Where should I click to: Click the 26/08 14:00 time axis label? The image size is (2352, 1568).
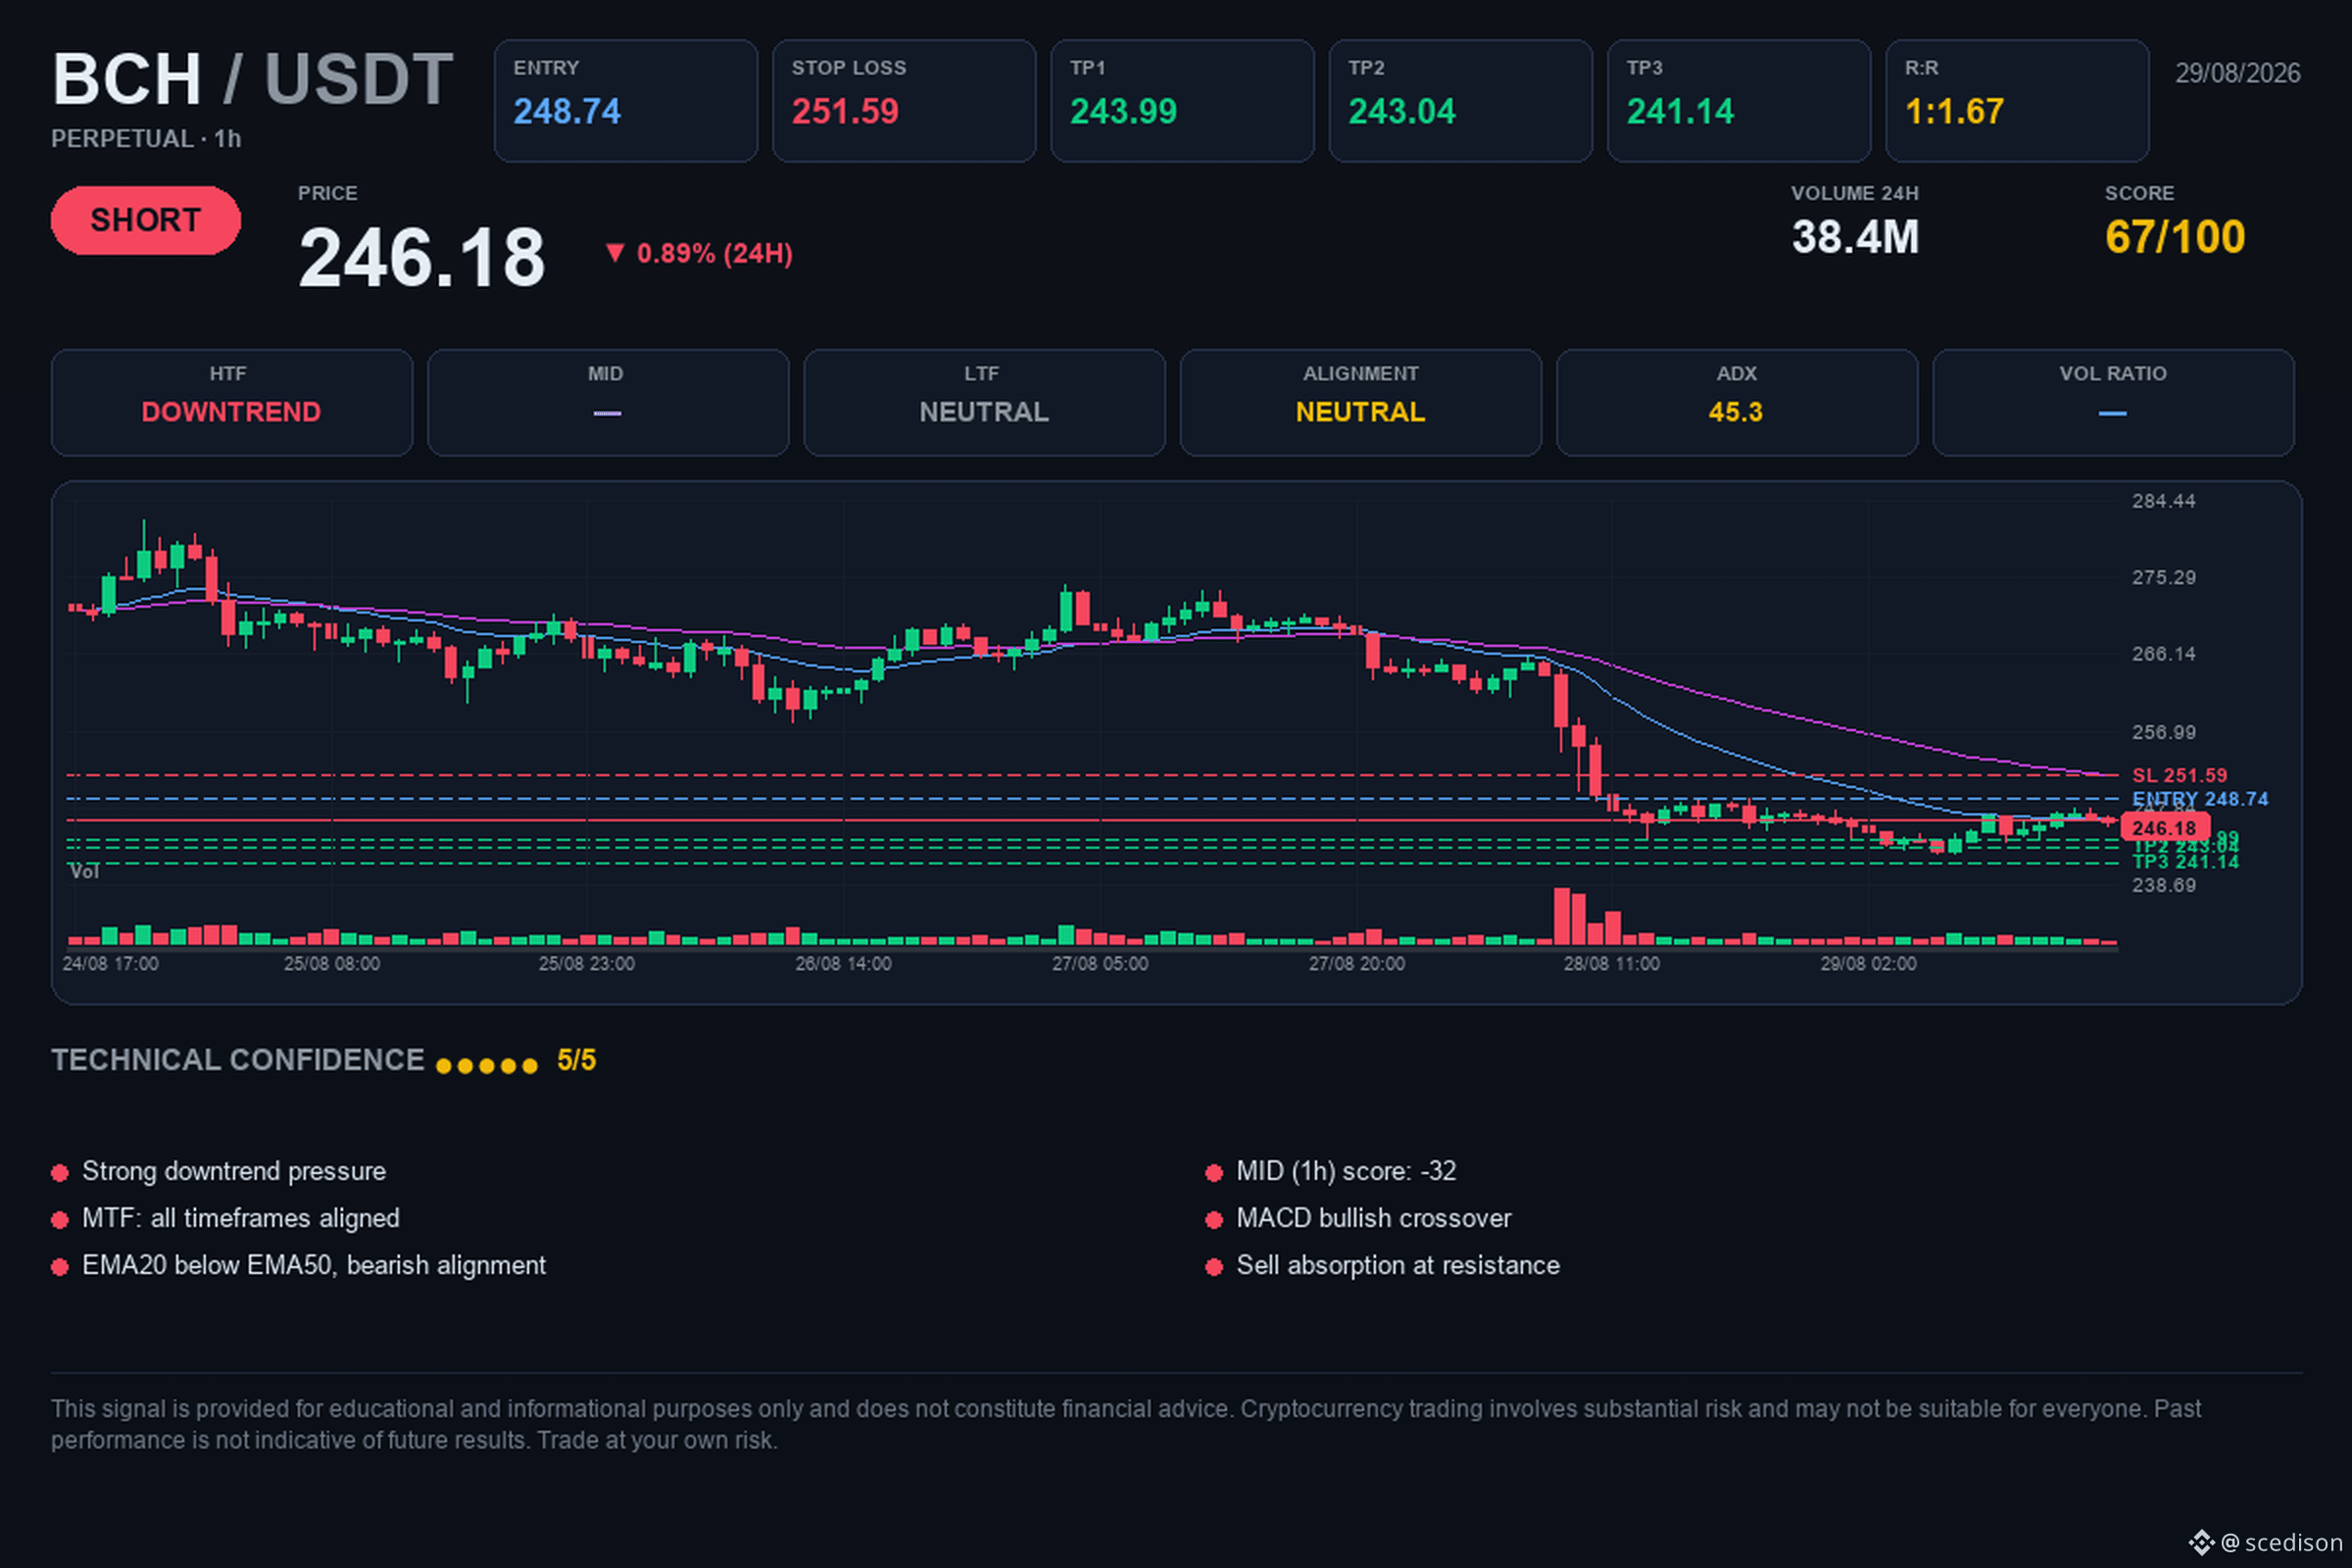(x=843, y=964)
